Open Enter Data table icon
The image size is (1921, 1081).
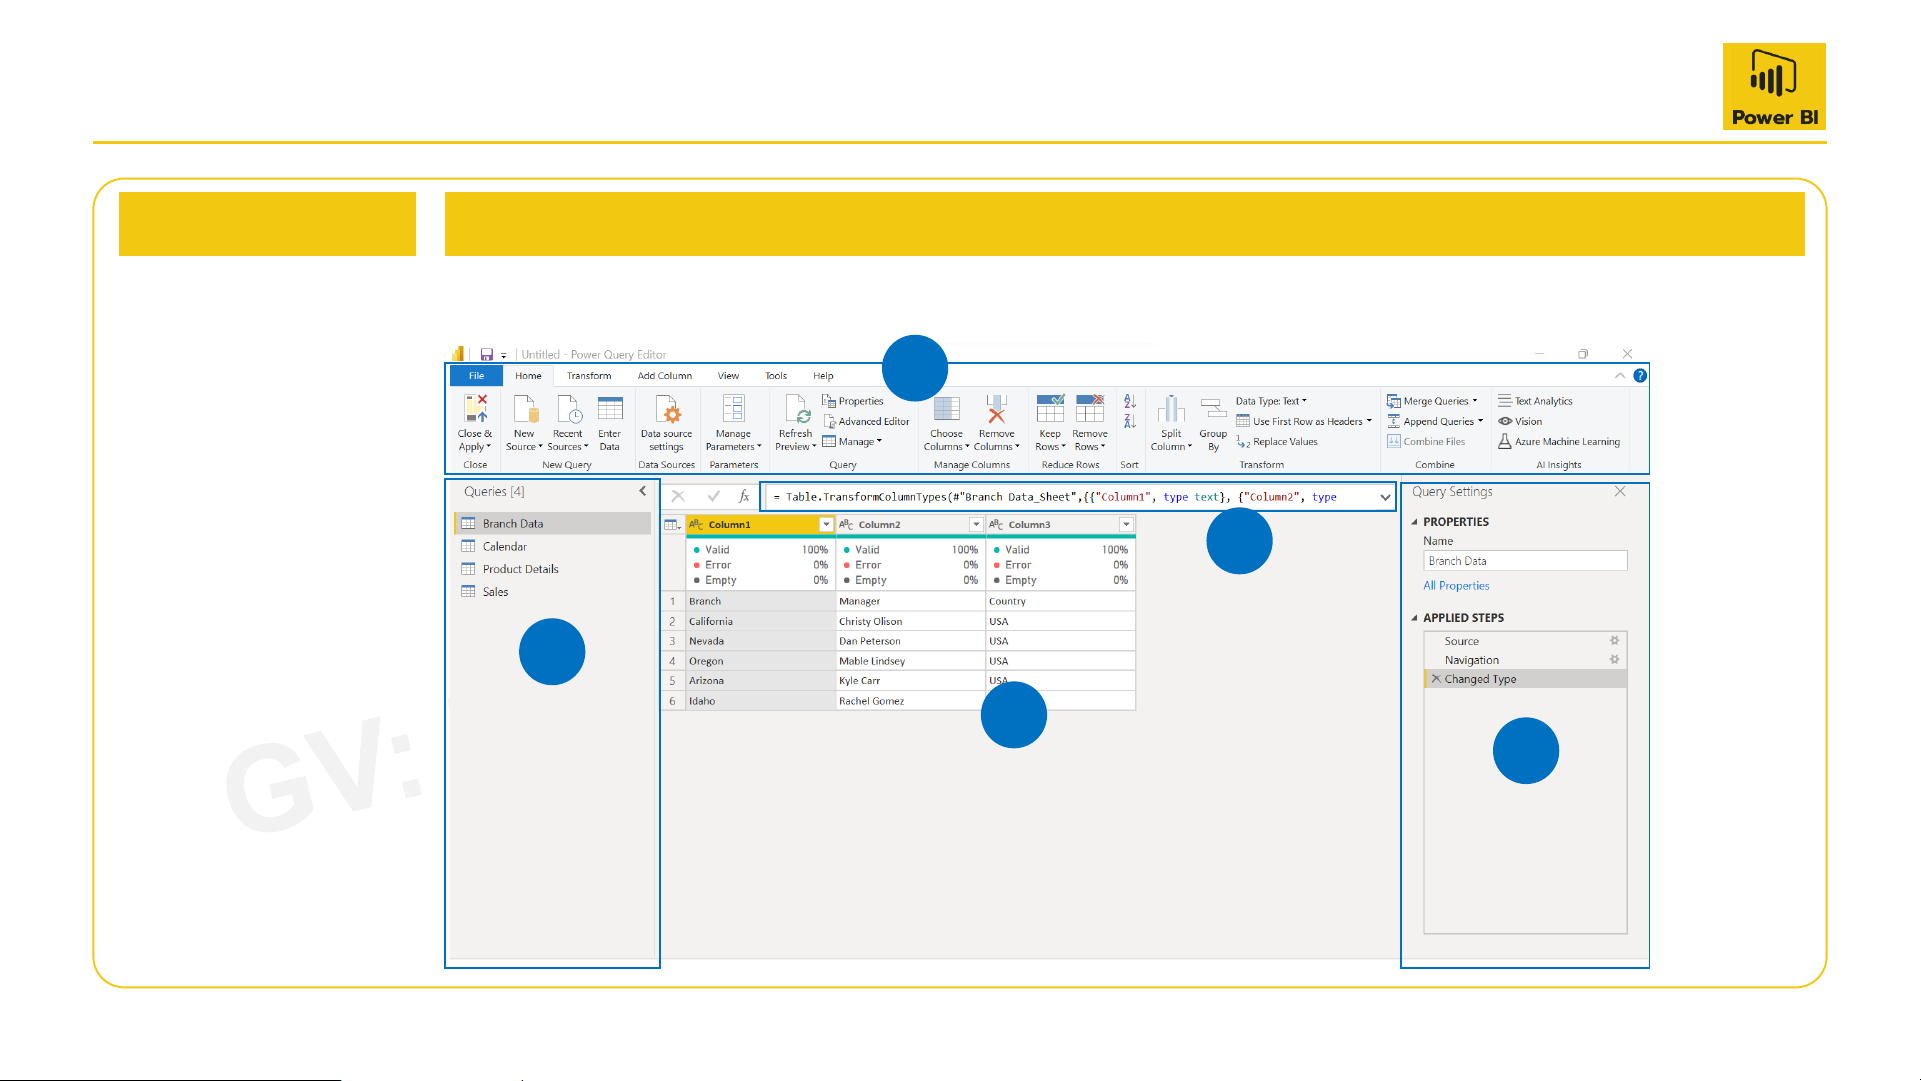pyautogui.click(x=610, y=409)
